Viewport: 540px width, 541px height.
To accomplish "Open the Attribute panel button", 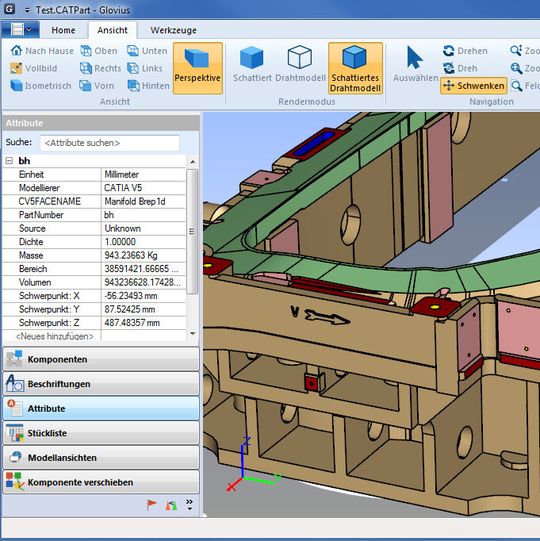I will [x=101, y=408].
